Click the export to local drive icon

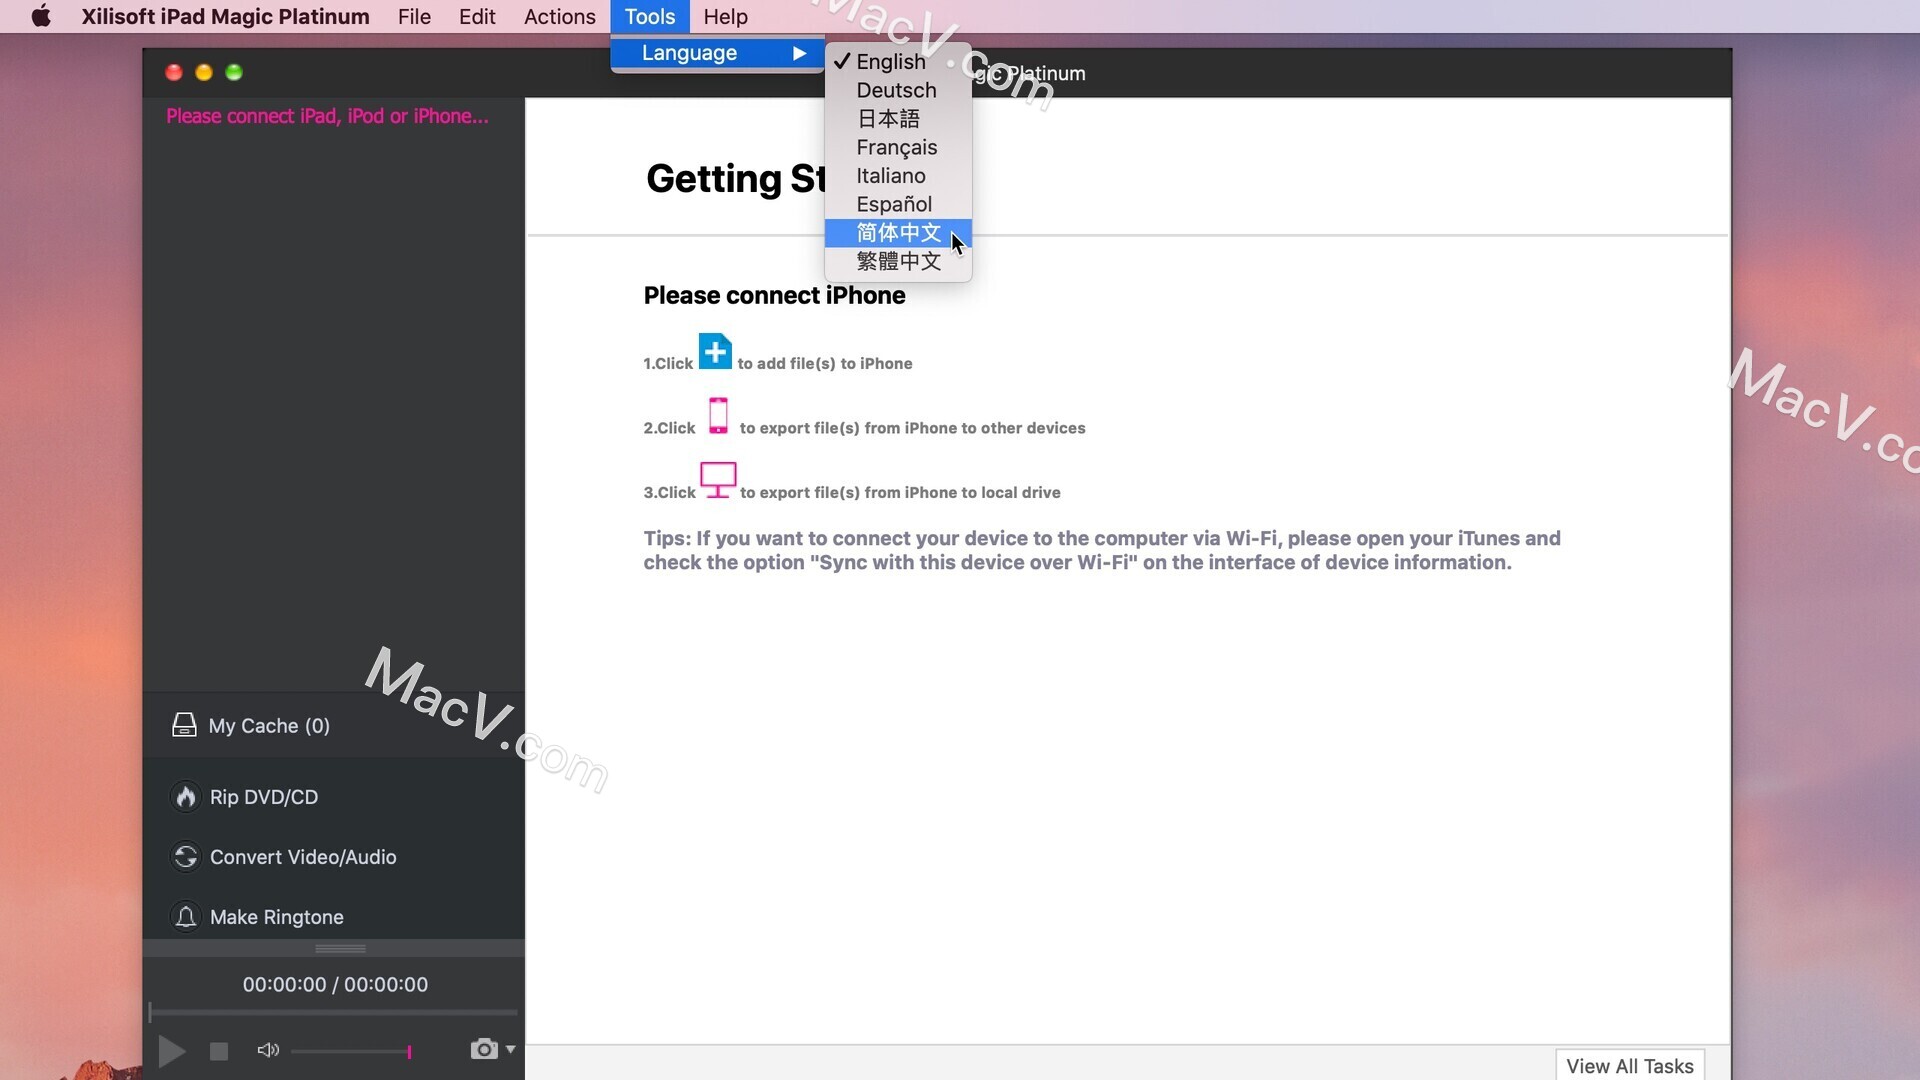(x=717, y=479)
